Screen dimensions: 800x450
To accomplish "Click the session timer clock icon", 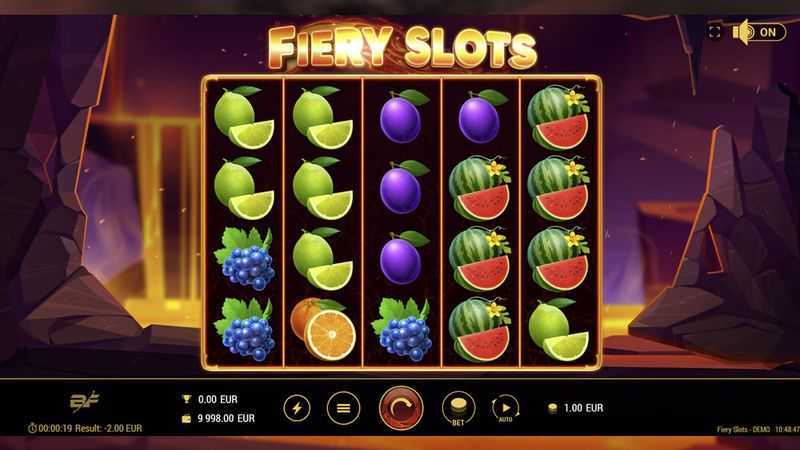I will click(32, 428).
